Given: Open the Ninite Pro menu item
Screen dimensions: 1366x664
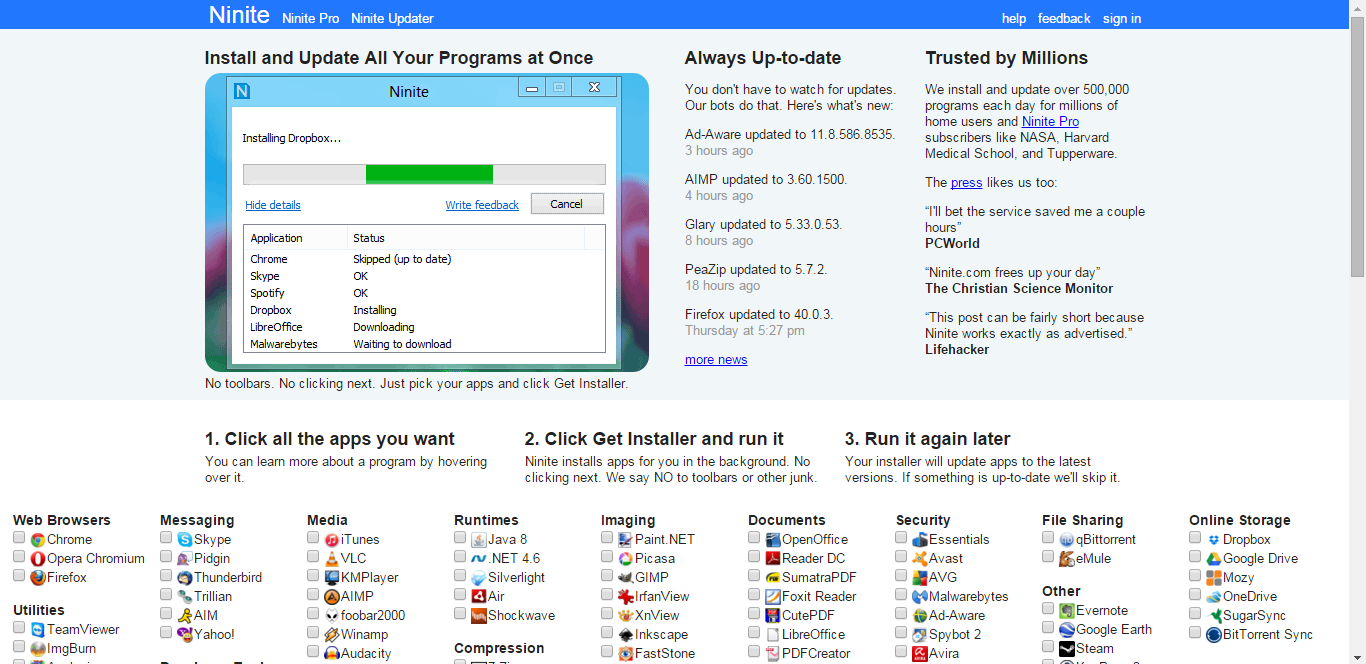Looking at the screenshot, I should pyautogui.click(x=310, y=18).
